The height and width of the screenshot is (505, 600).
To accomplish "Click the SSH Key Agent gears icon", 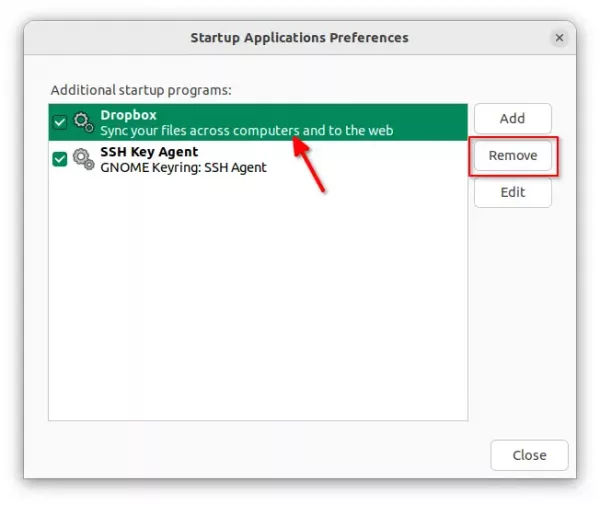I will (83, 159).
